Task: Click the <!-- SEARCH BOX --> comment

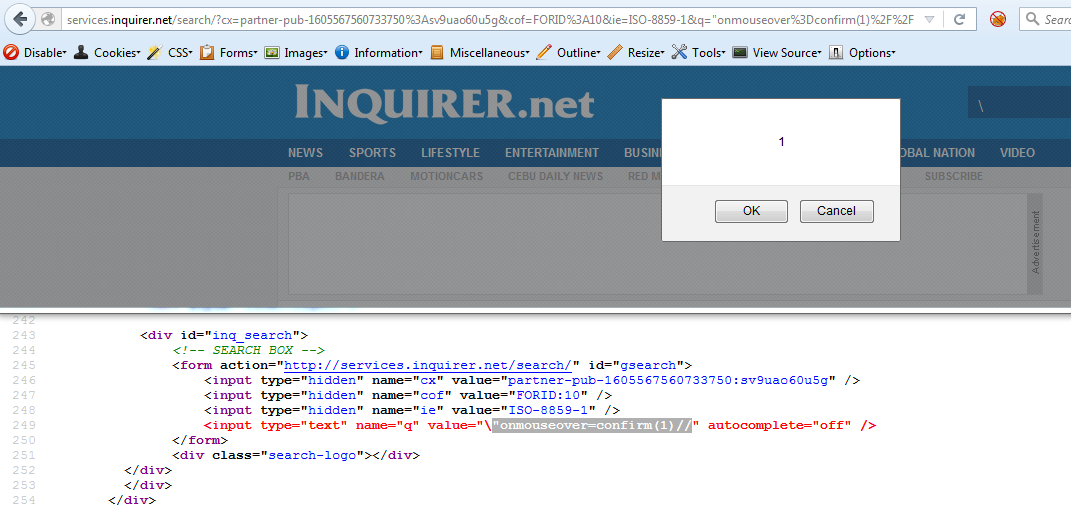Action: pos(249,350)
